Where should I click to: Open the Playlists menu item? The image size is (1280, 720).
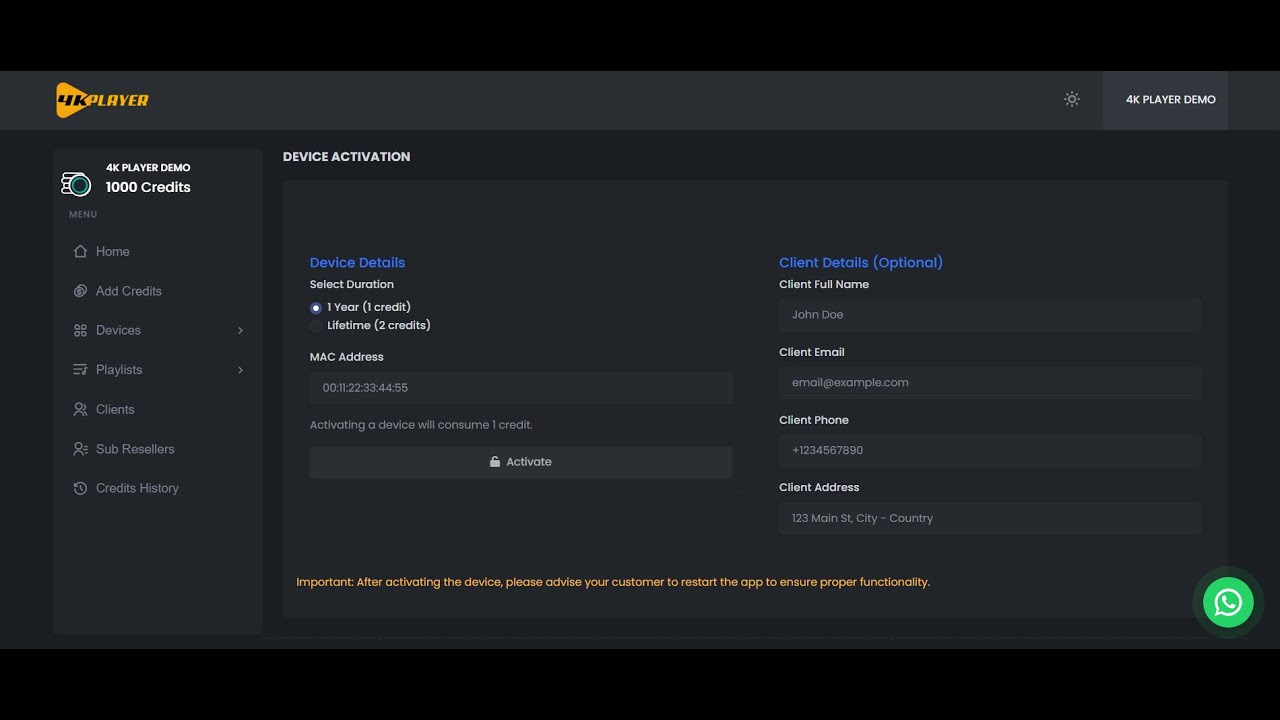tap(158, 370)
